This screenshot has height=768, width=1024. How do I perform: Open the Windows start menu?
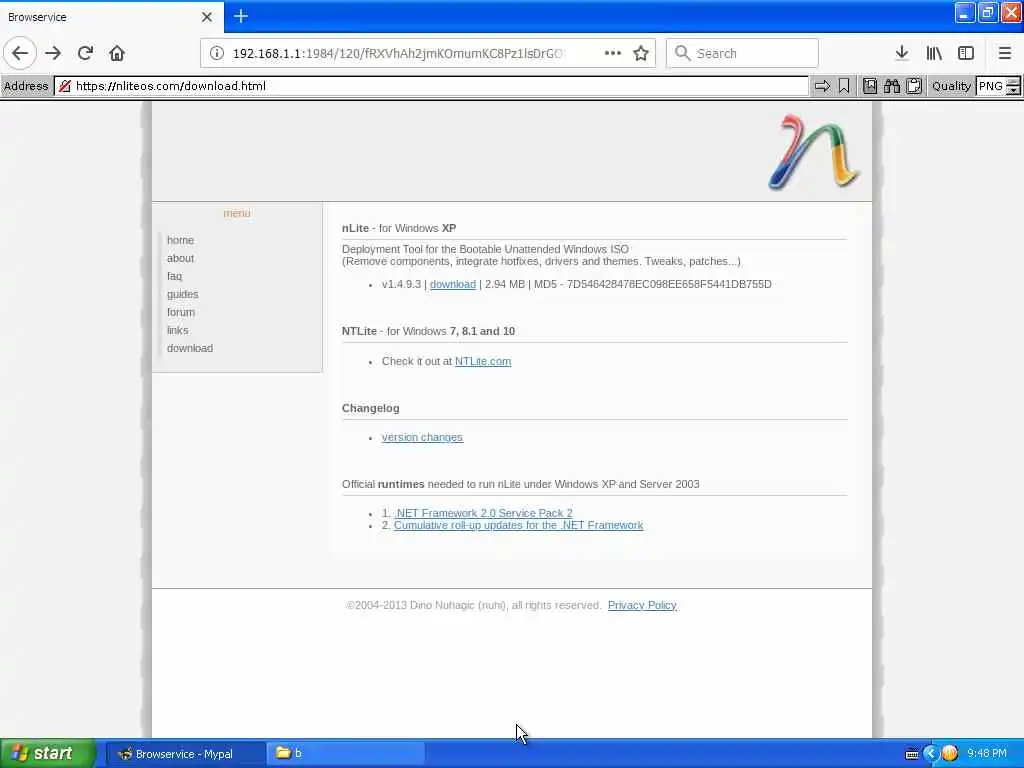click(x=48, y=754)
